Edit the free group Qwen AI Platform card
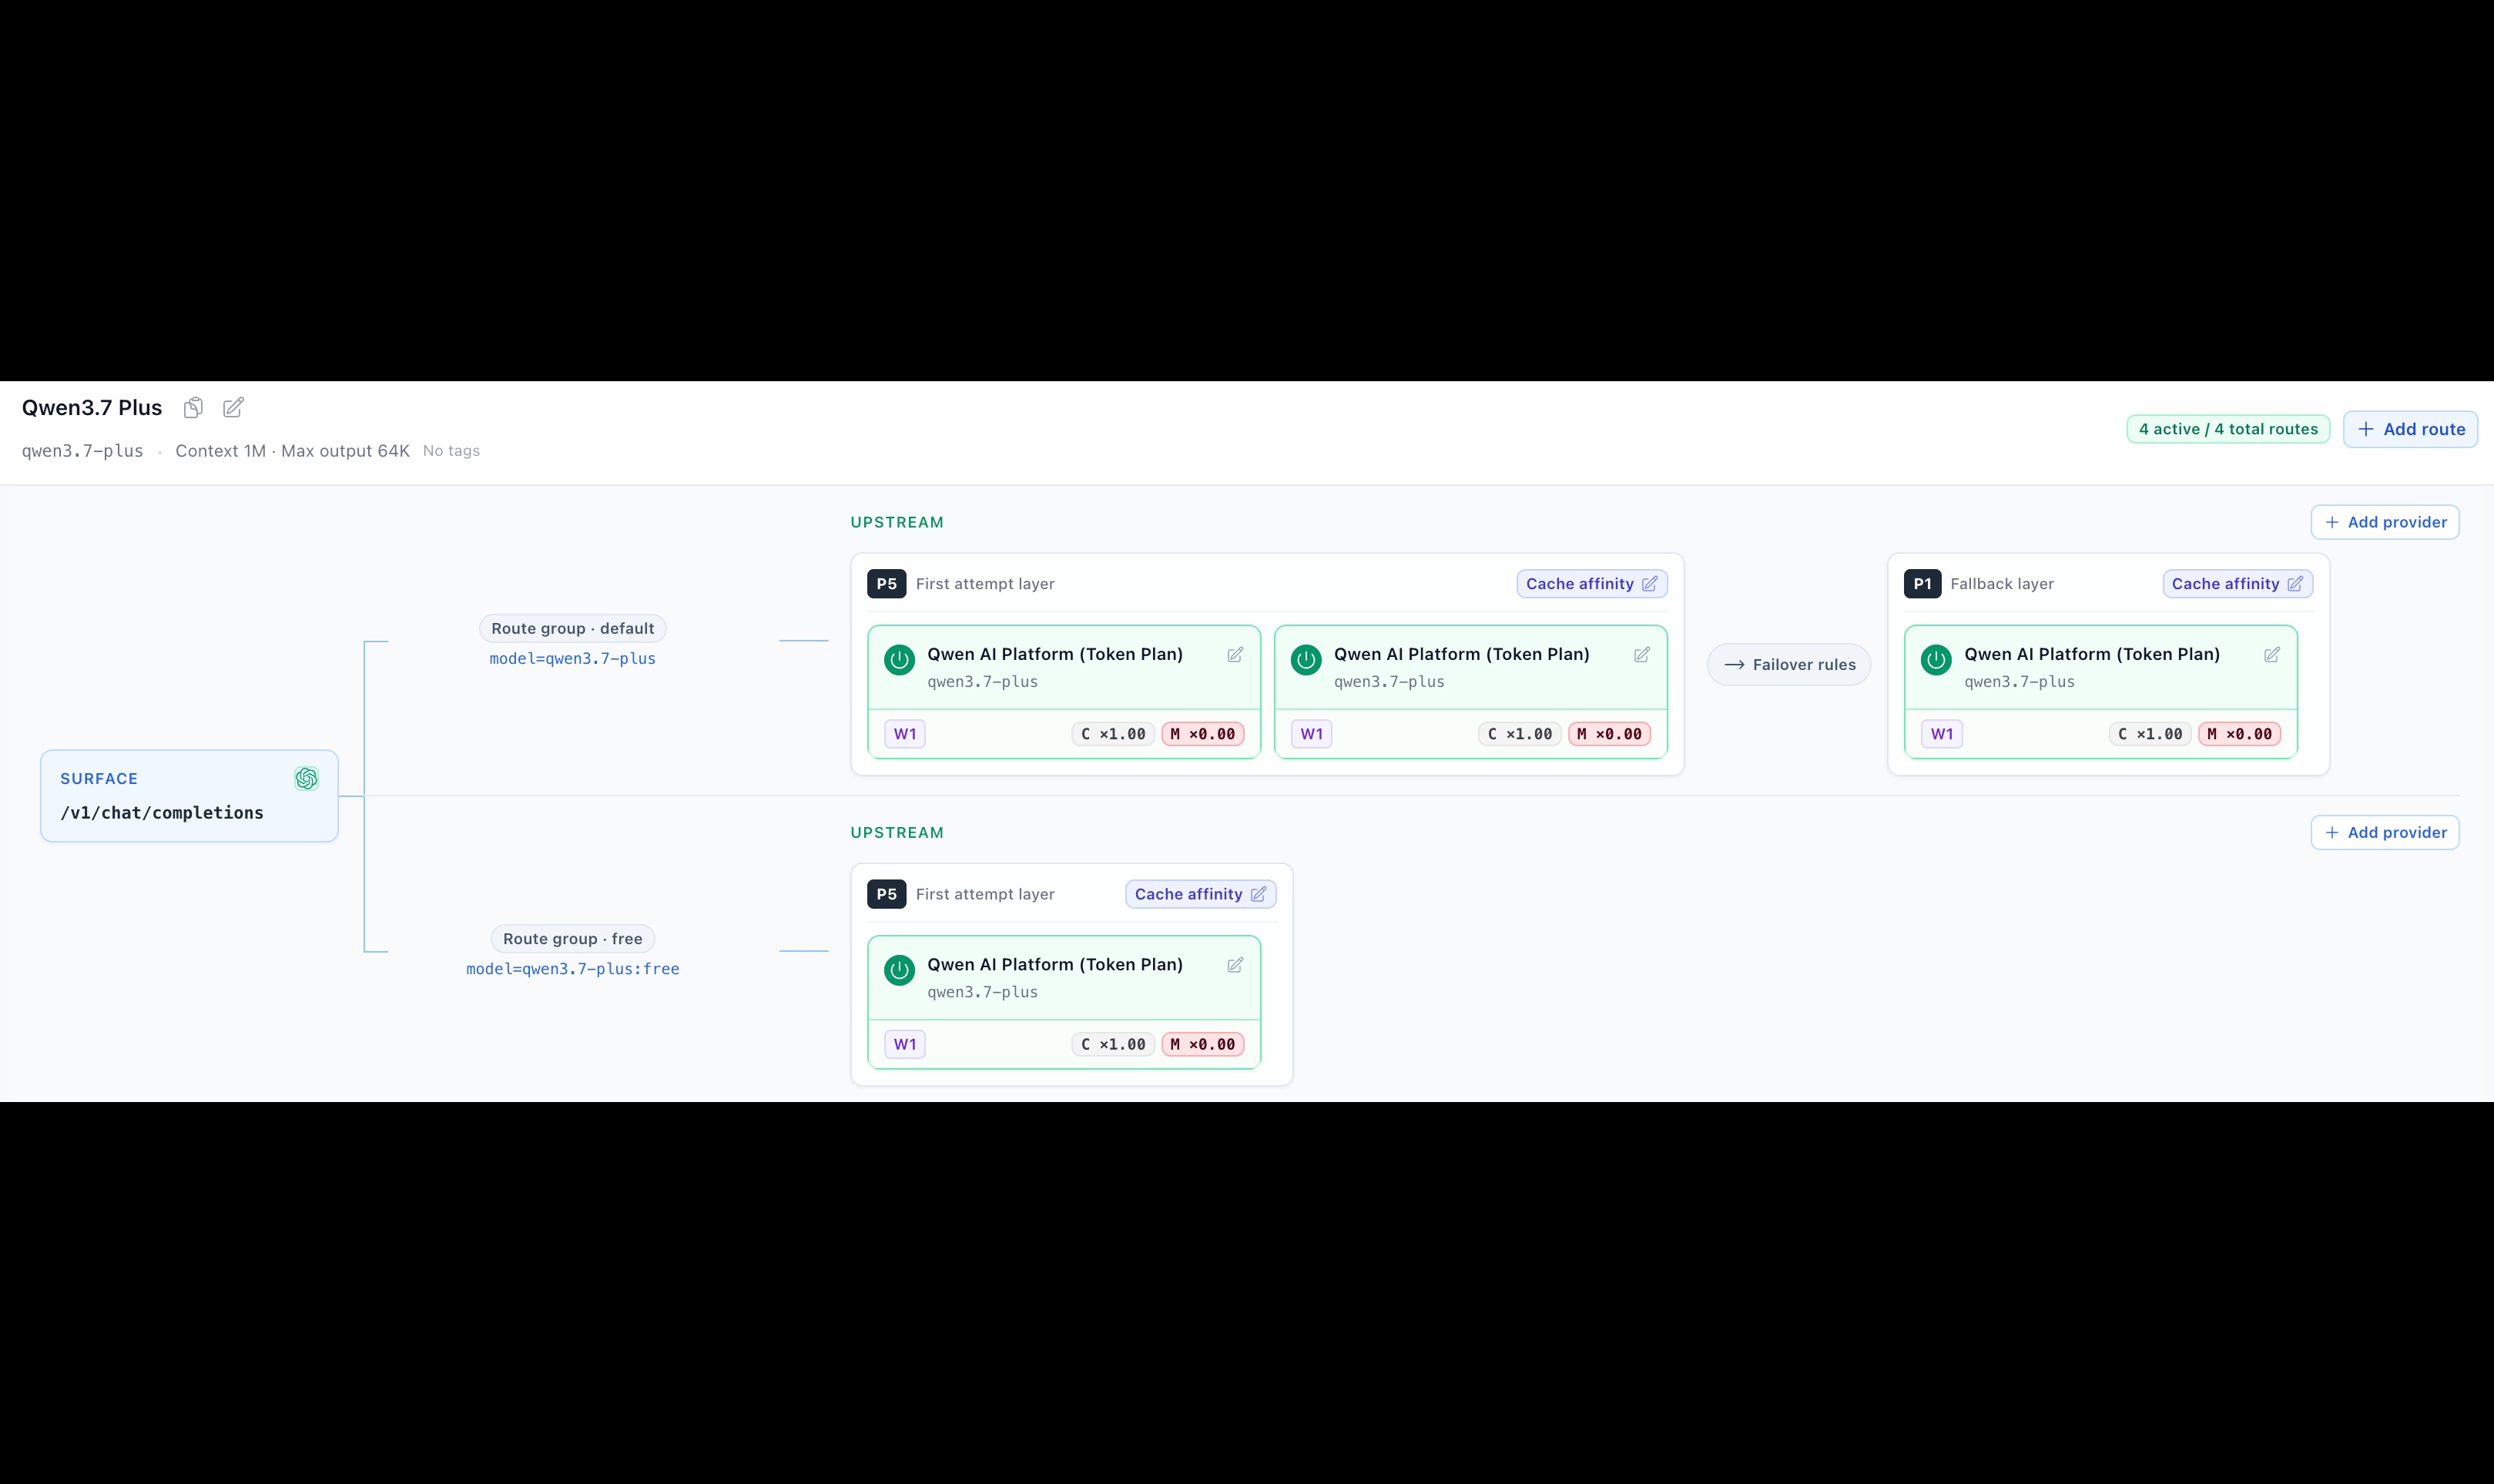 tap(1235, 965)
